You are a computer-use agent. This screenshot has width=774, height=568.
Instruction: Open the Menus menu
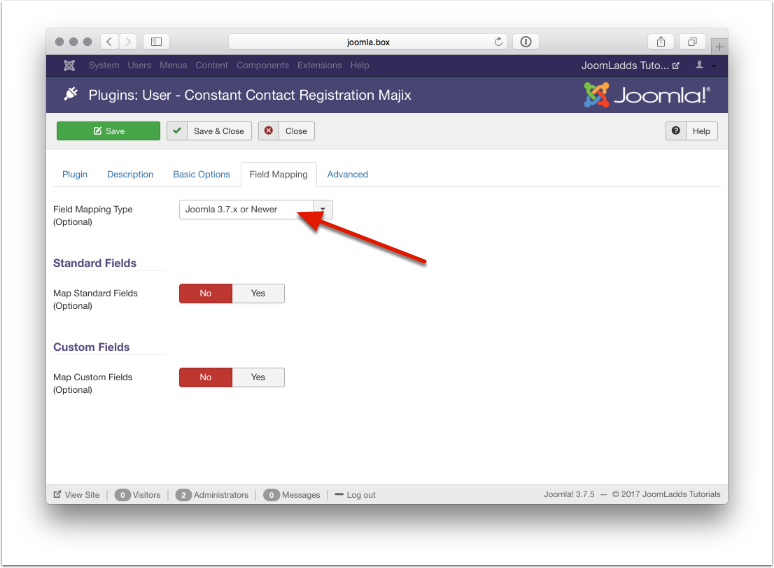point(173,65)
